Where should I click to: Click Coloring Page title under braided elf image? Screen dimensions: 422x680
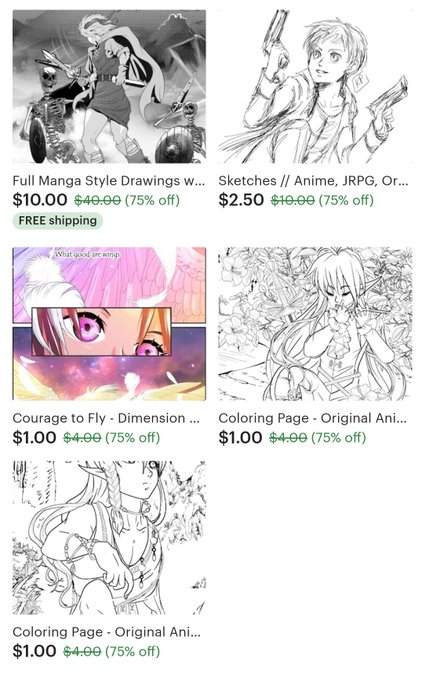pos(107,632)
